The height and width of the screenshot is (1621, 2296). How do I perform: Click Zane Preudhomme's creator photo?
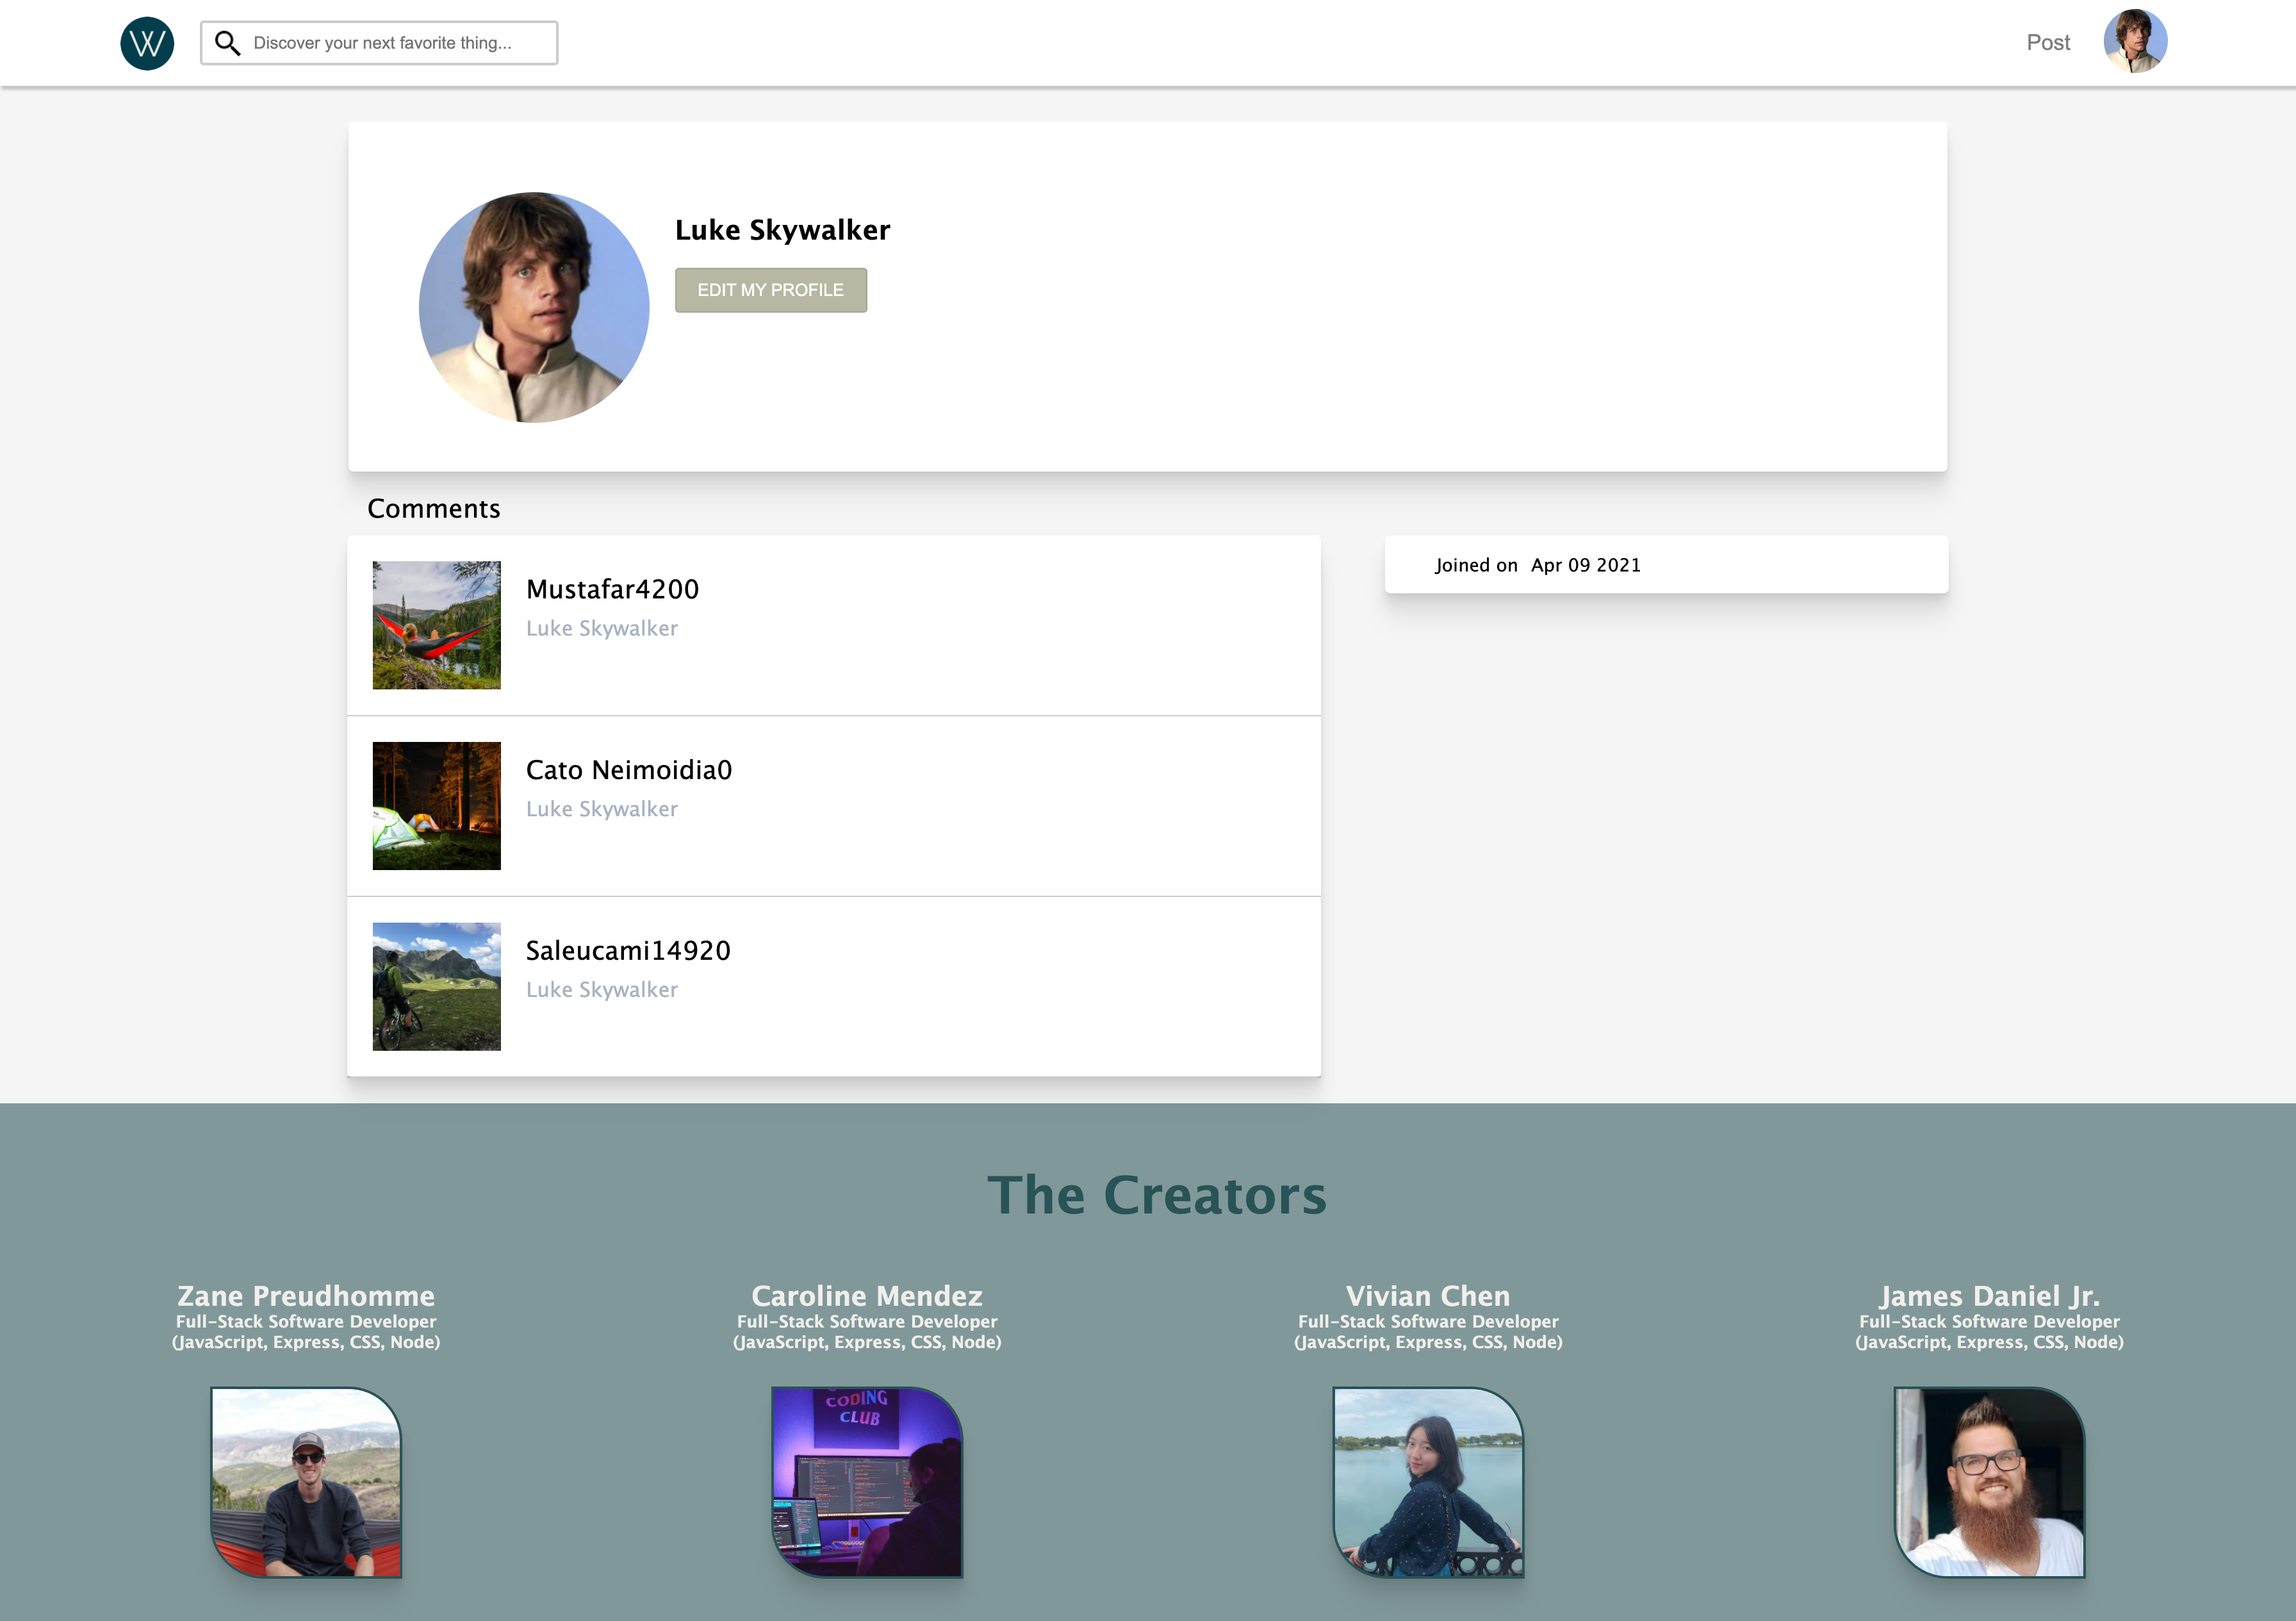(x=306, y=1481)
